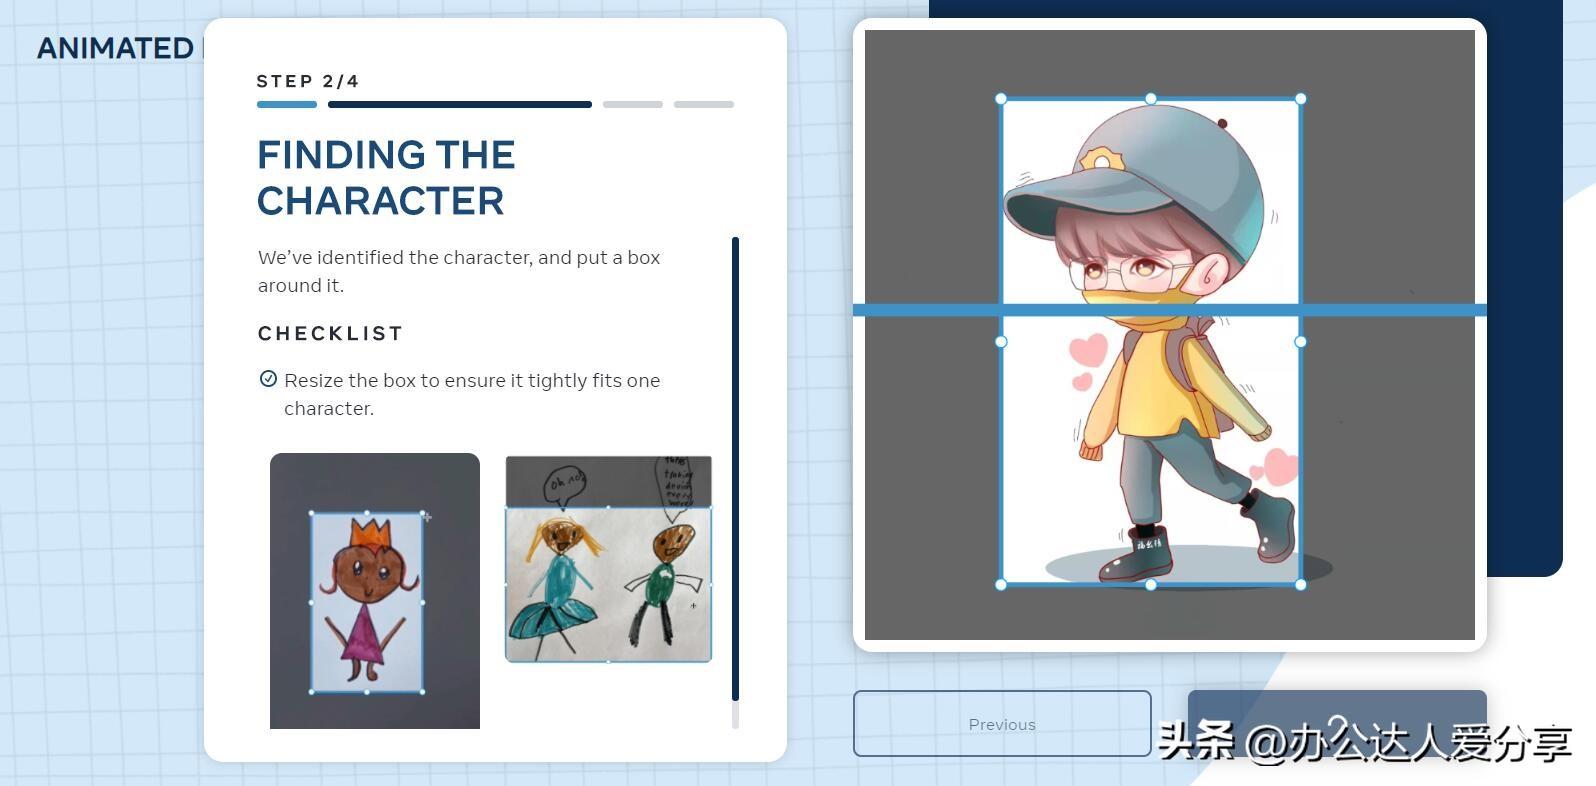
Task: Click the second, dark step progress segment
Action: point(460,104)
